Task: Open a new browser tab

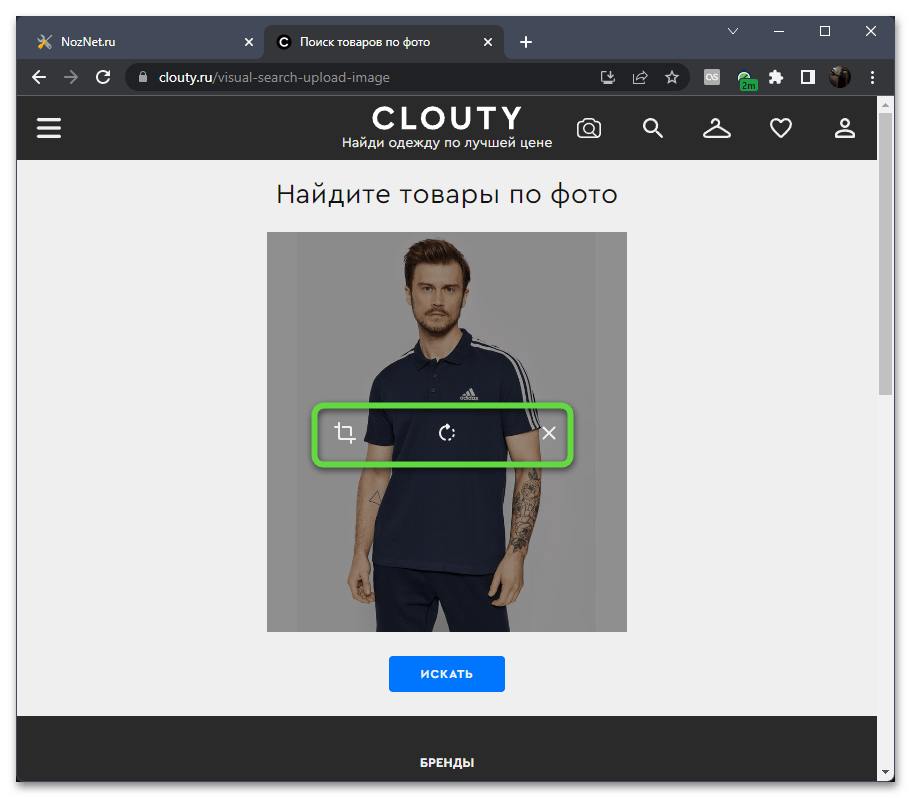Action: pos(526,42)
